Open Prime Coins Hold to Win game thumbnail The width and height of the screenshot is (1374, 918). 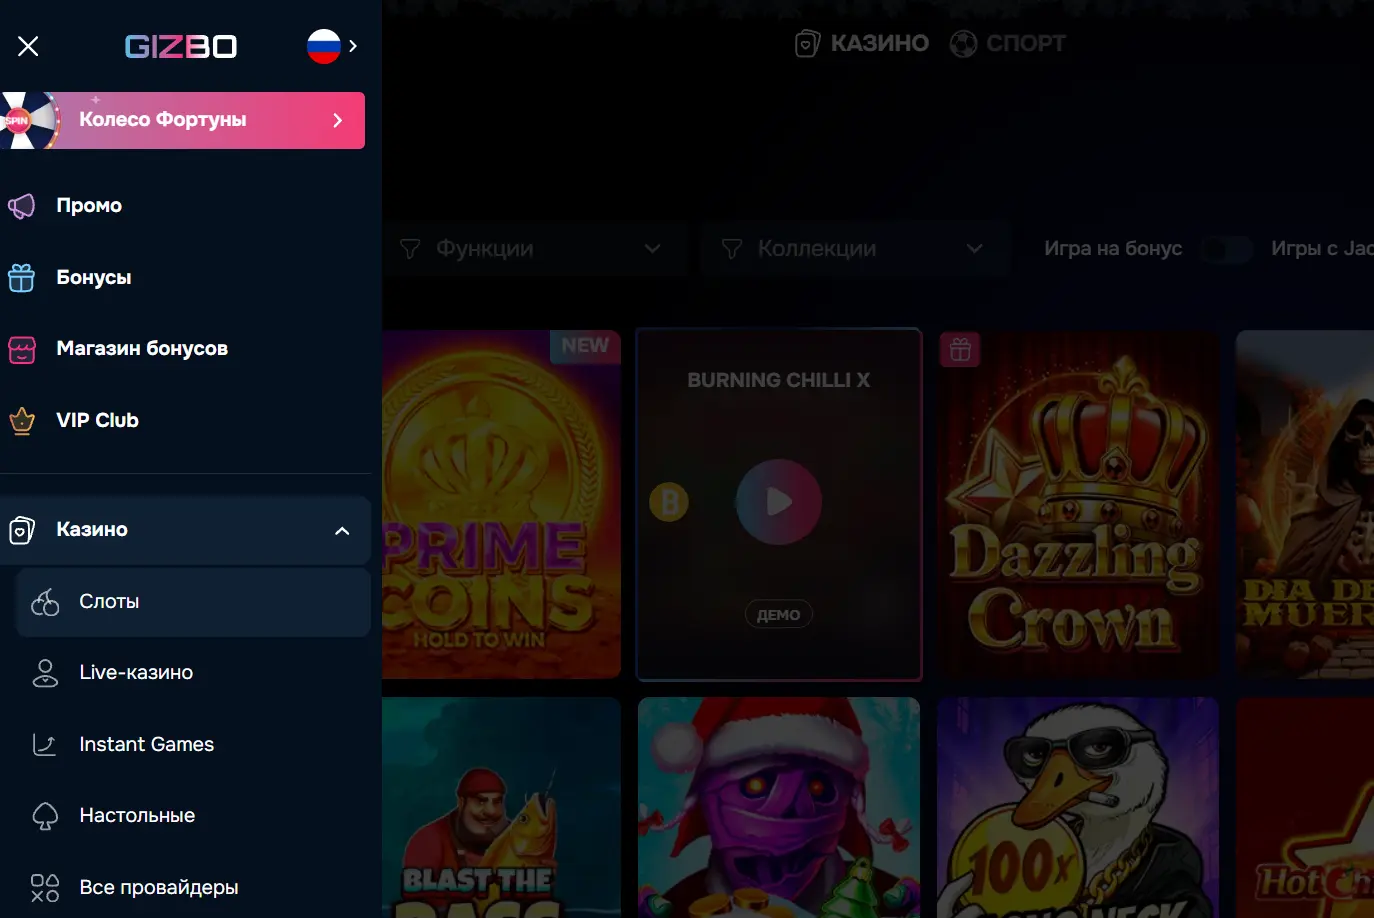click(501, 504)
